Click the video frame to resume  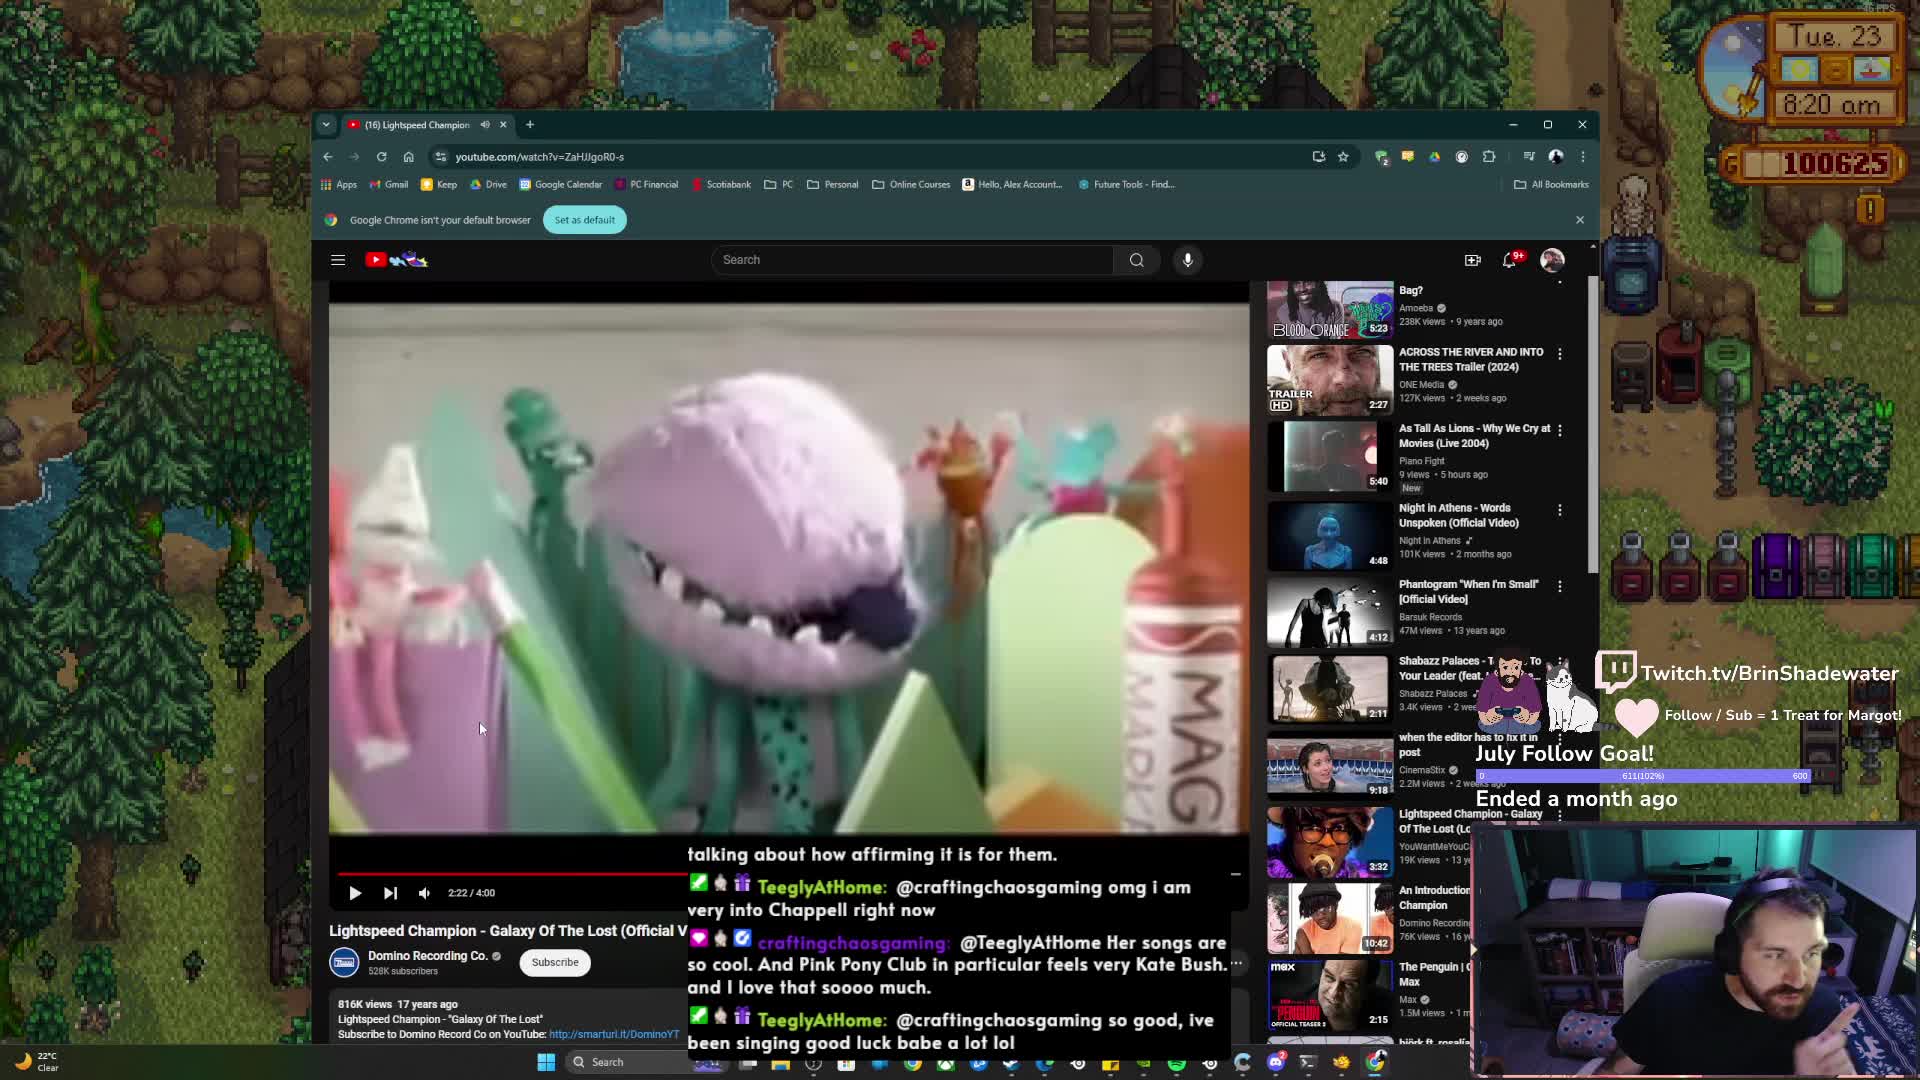(x=789, y=568)
